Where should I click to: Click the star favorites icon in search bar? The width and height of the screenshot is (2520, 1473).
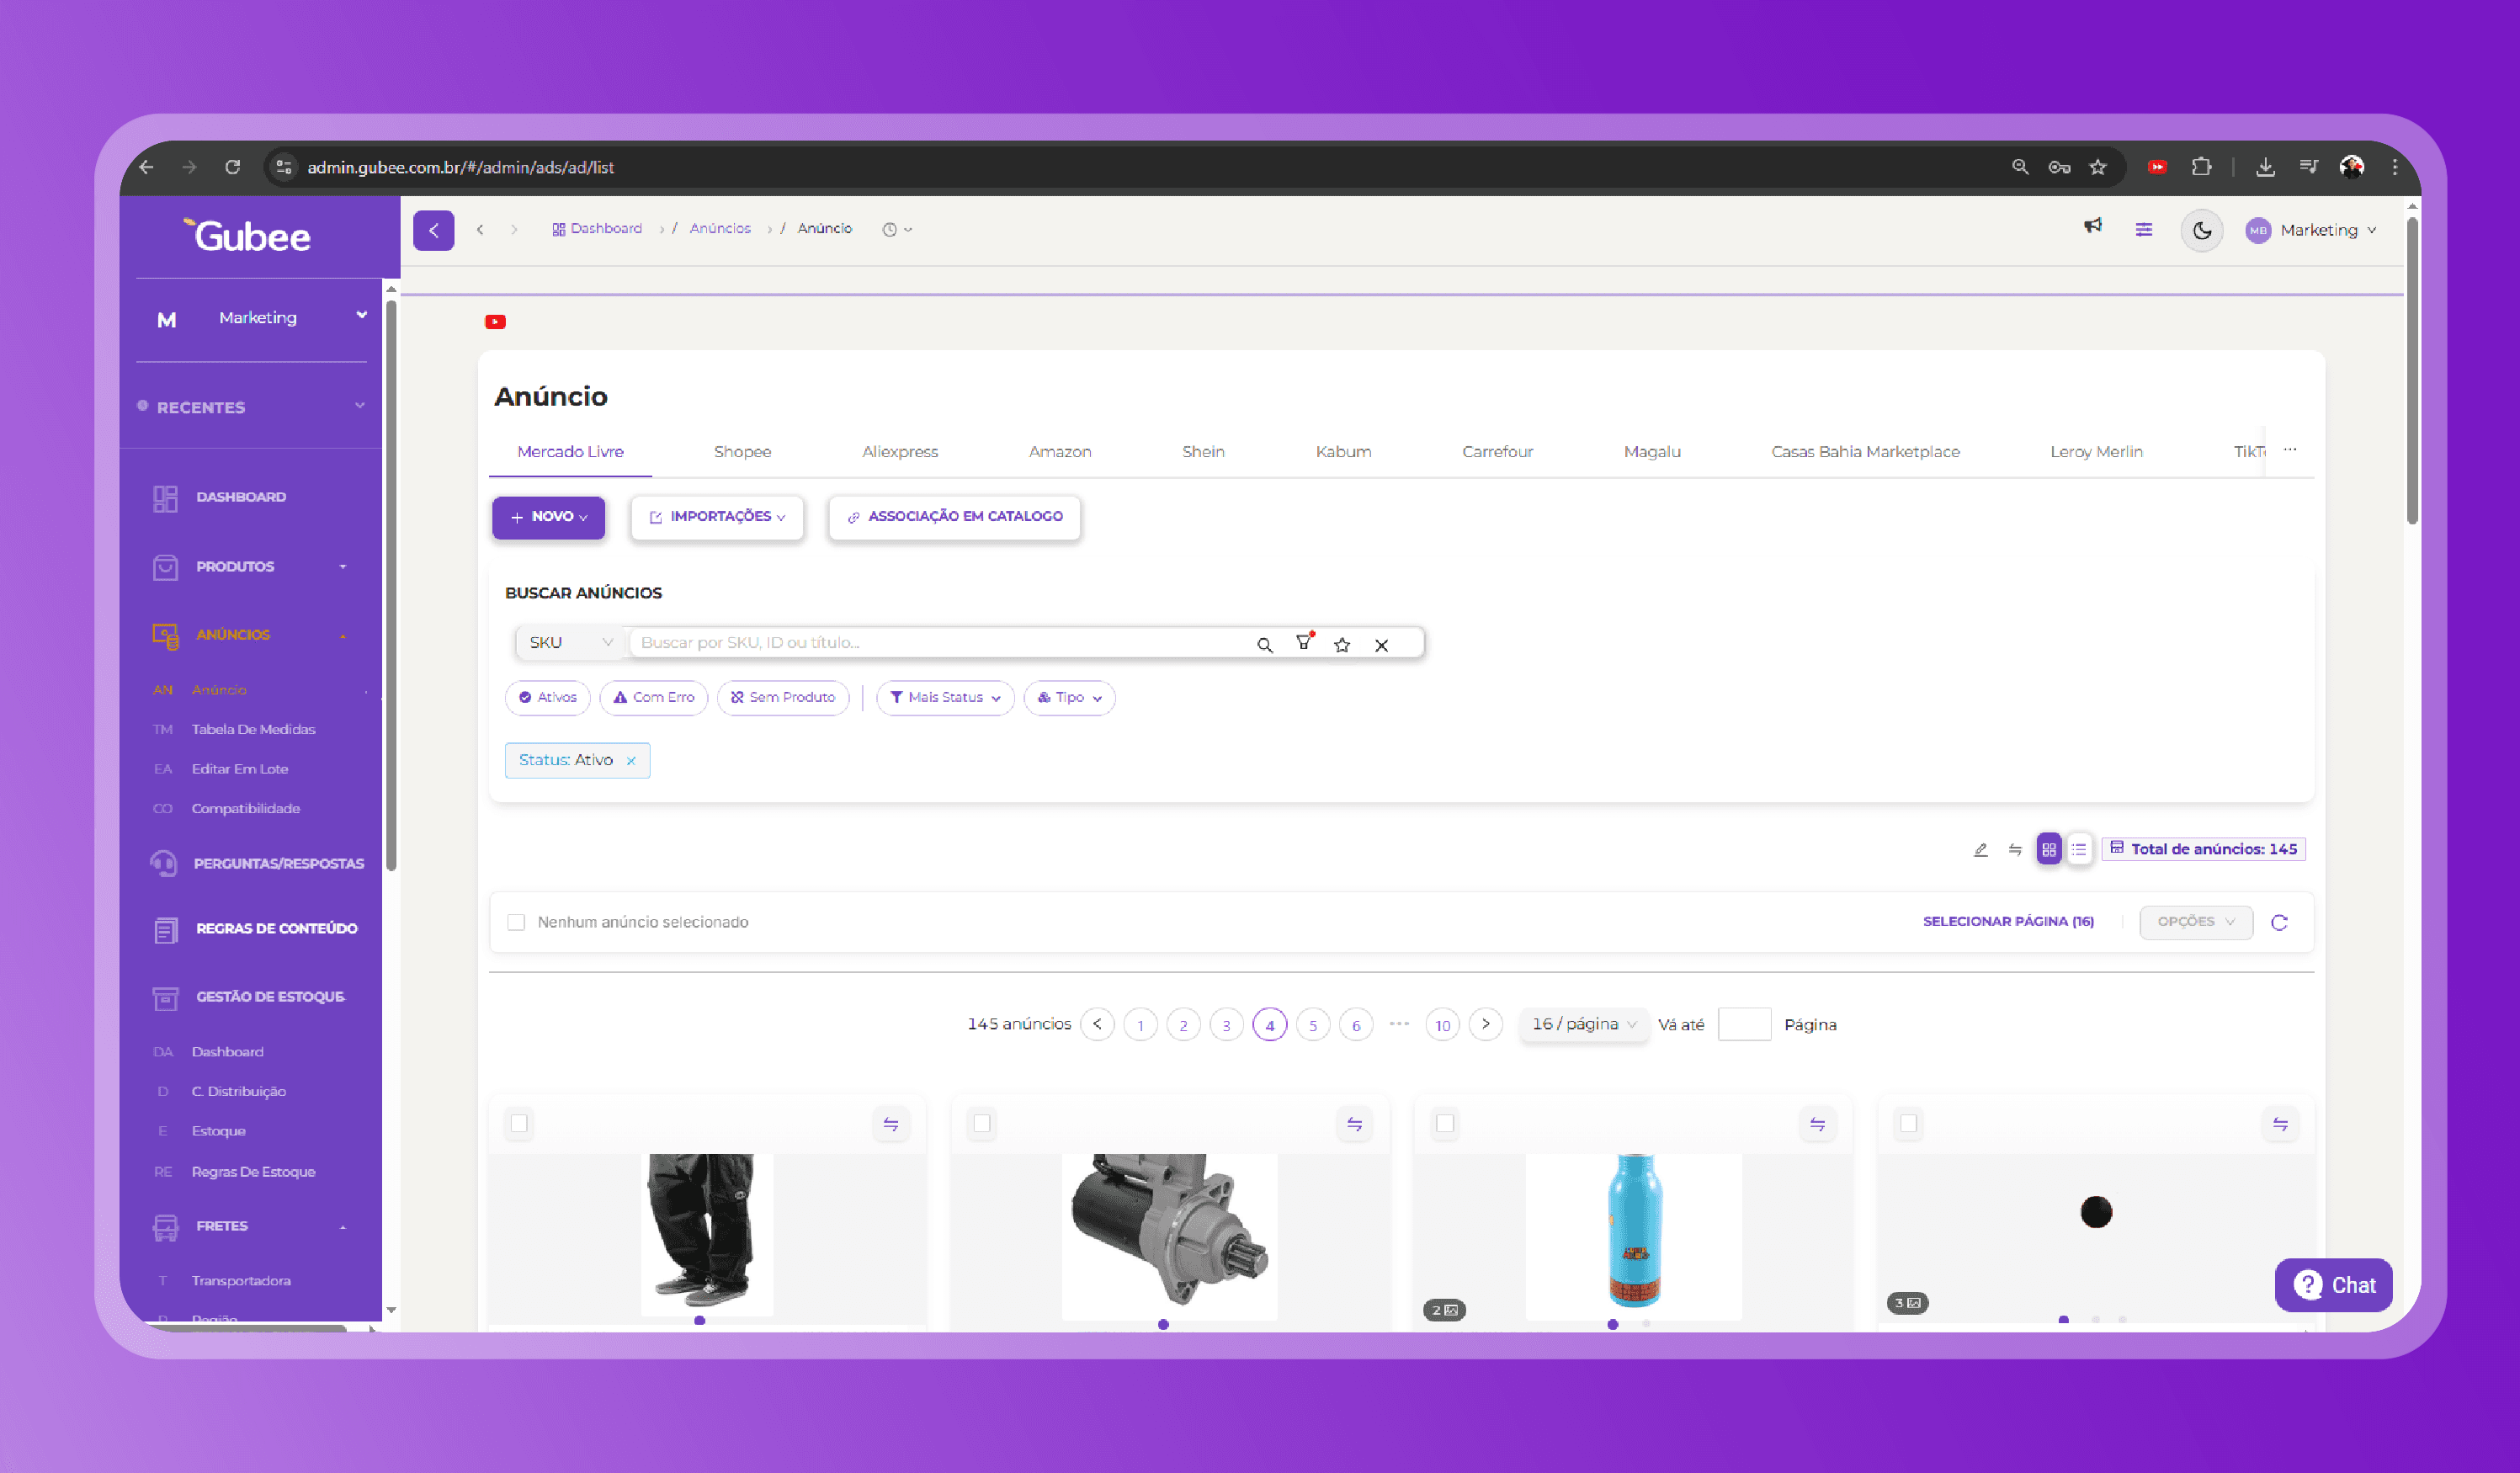[x=1342, y=645]
